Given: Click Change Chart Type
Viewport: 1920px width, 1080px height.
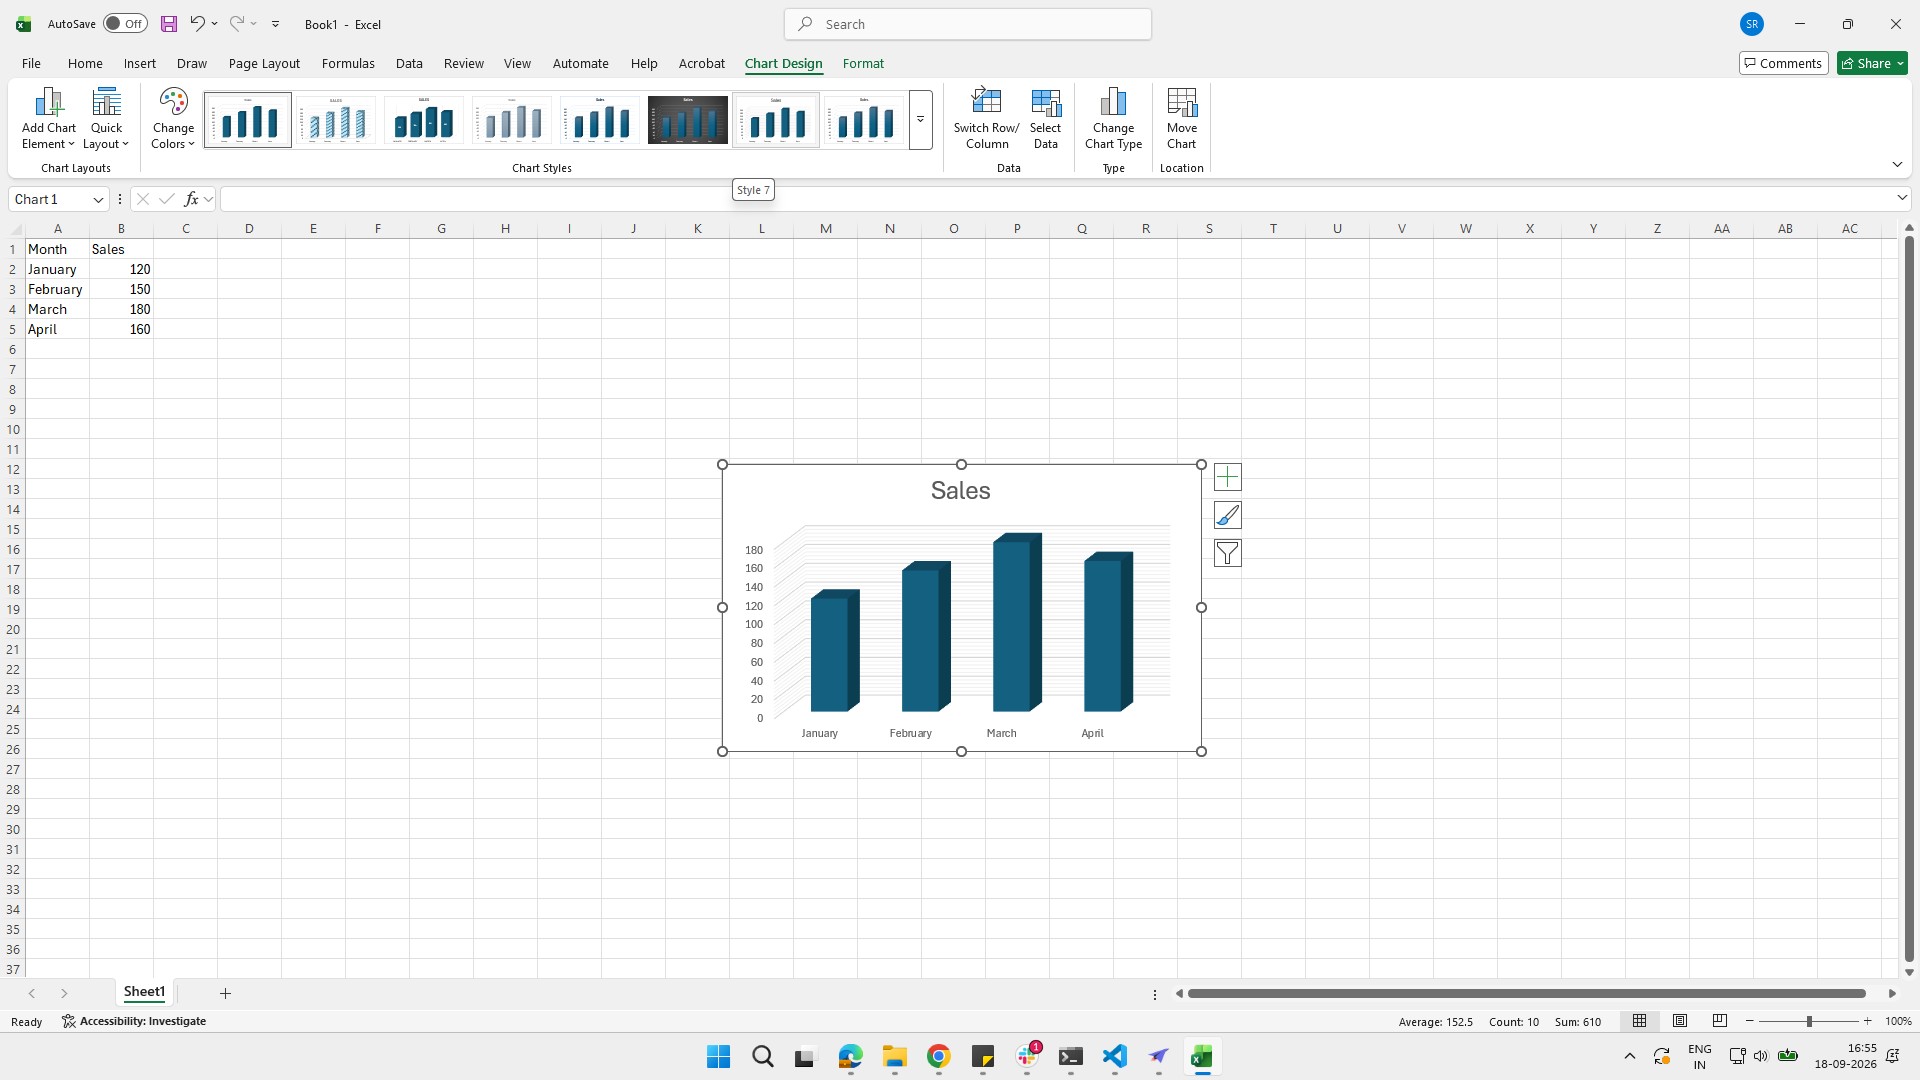Looking at the screenshot, I should click(1113, 118).
